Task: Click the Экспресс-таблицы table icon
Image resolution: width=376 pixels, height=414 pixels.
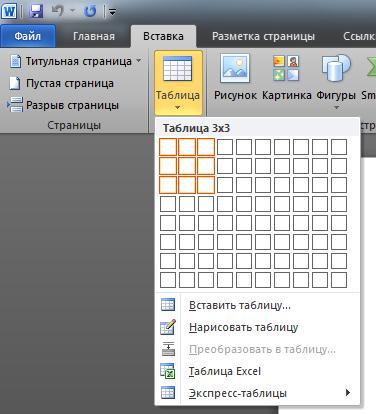Action: click(x=168, y=393)
